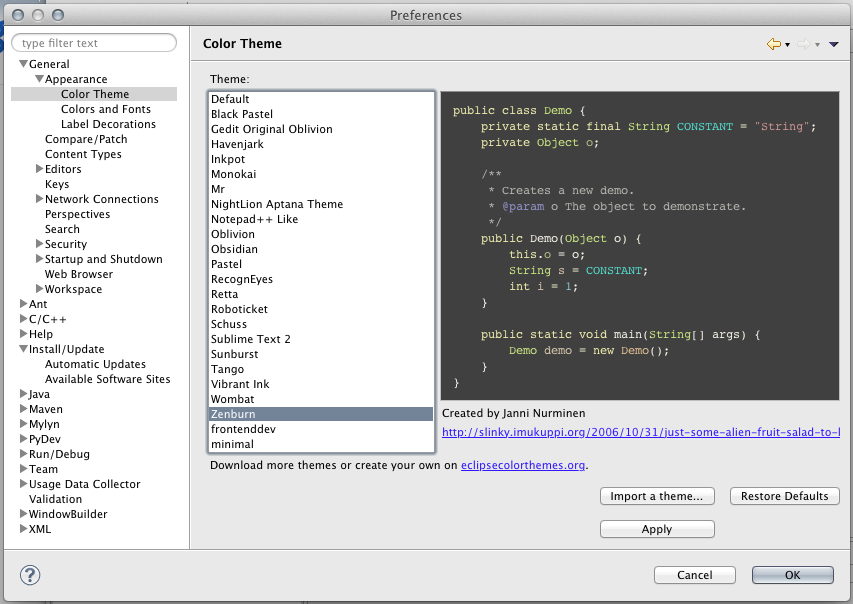Select the Sublime Text 2 theme

[x=321, y=339]
